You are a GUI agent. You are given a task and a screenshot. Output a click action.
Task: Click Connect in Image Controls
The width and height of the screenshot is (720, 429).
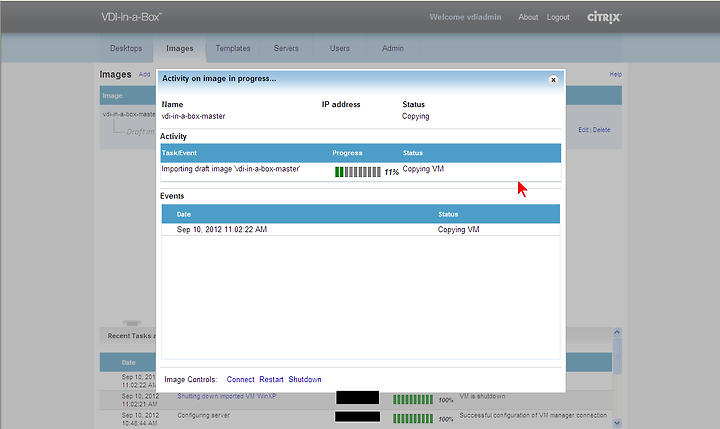(x=240, y=379)
